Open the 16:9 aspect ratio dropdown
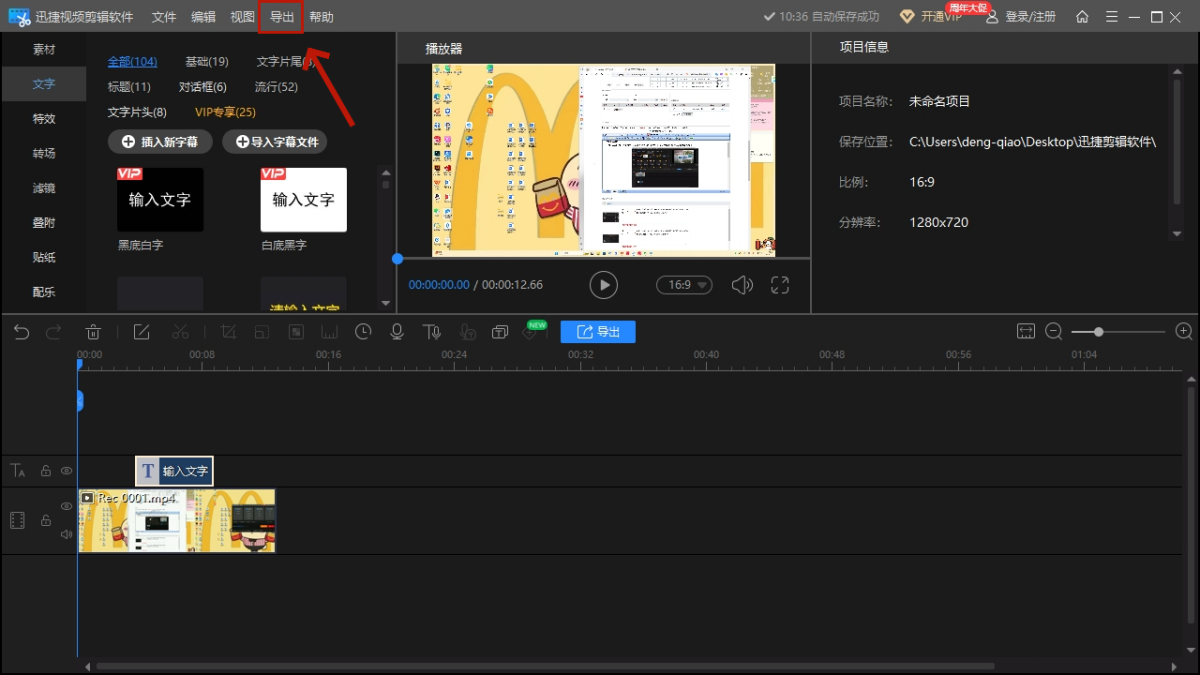 (684, 285)
